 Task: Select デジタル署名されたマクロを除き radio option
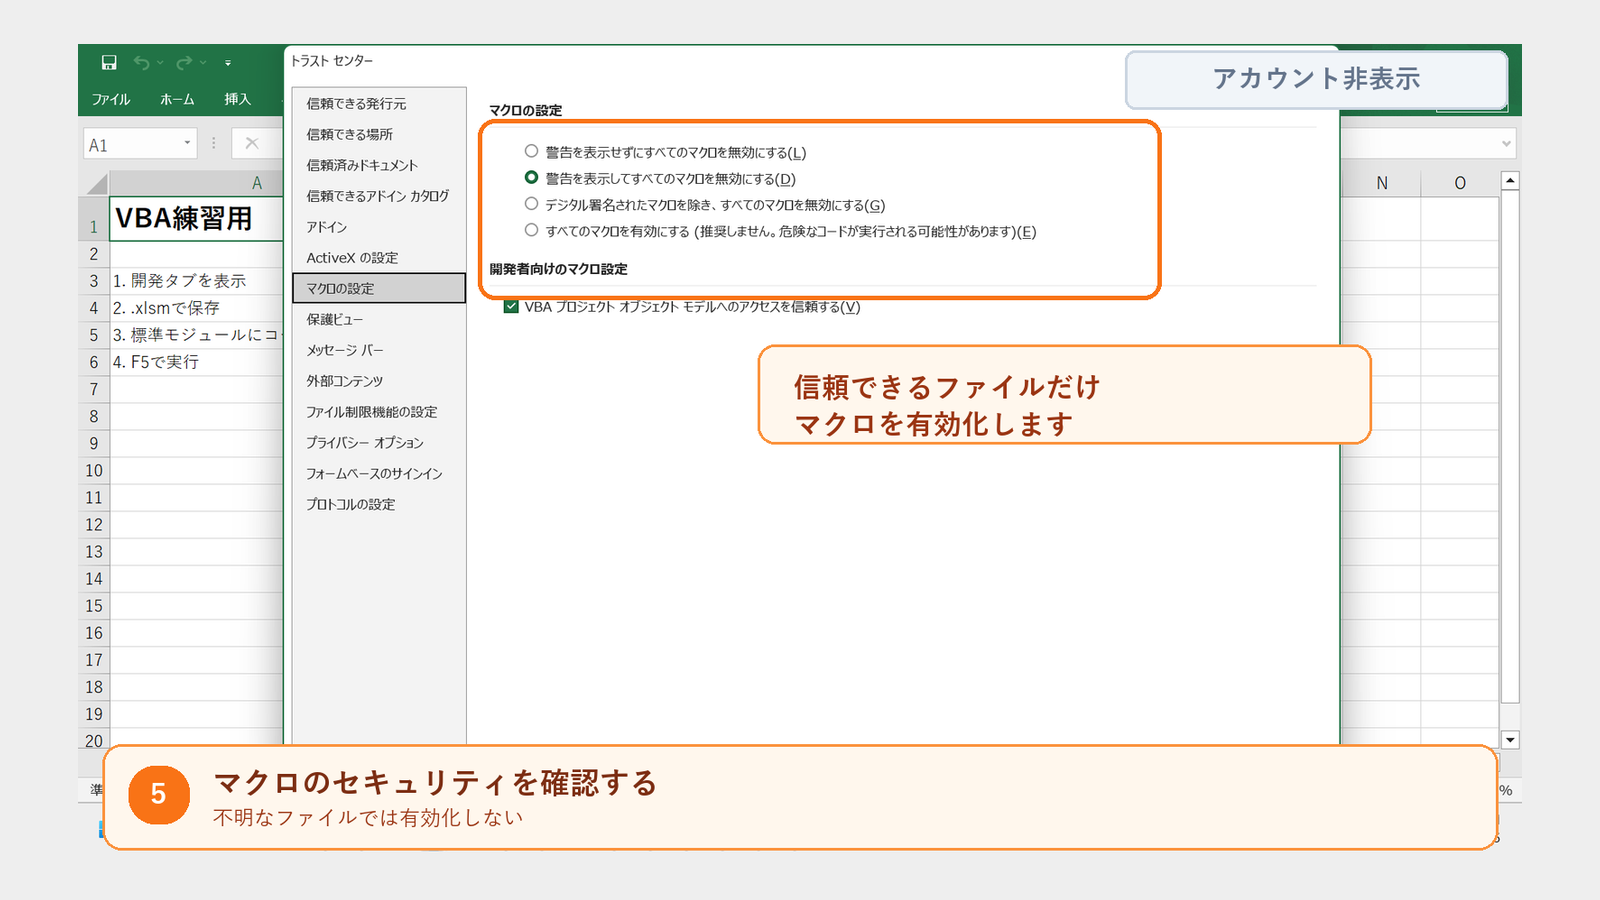tap(531, 204)
